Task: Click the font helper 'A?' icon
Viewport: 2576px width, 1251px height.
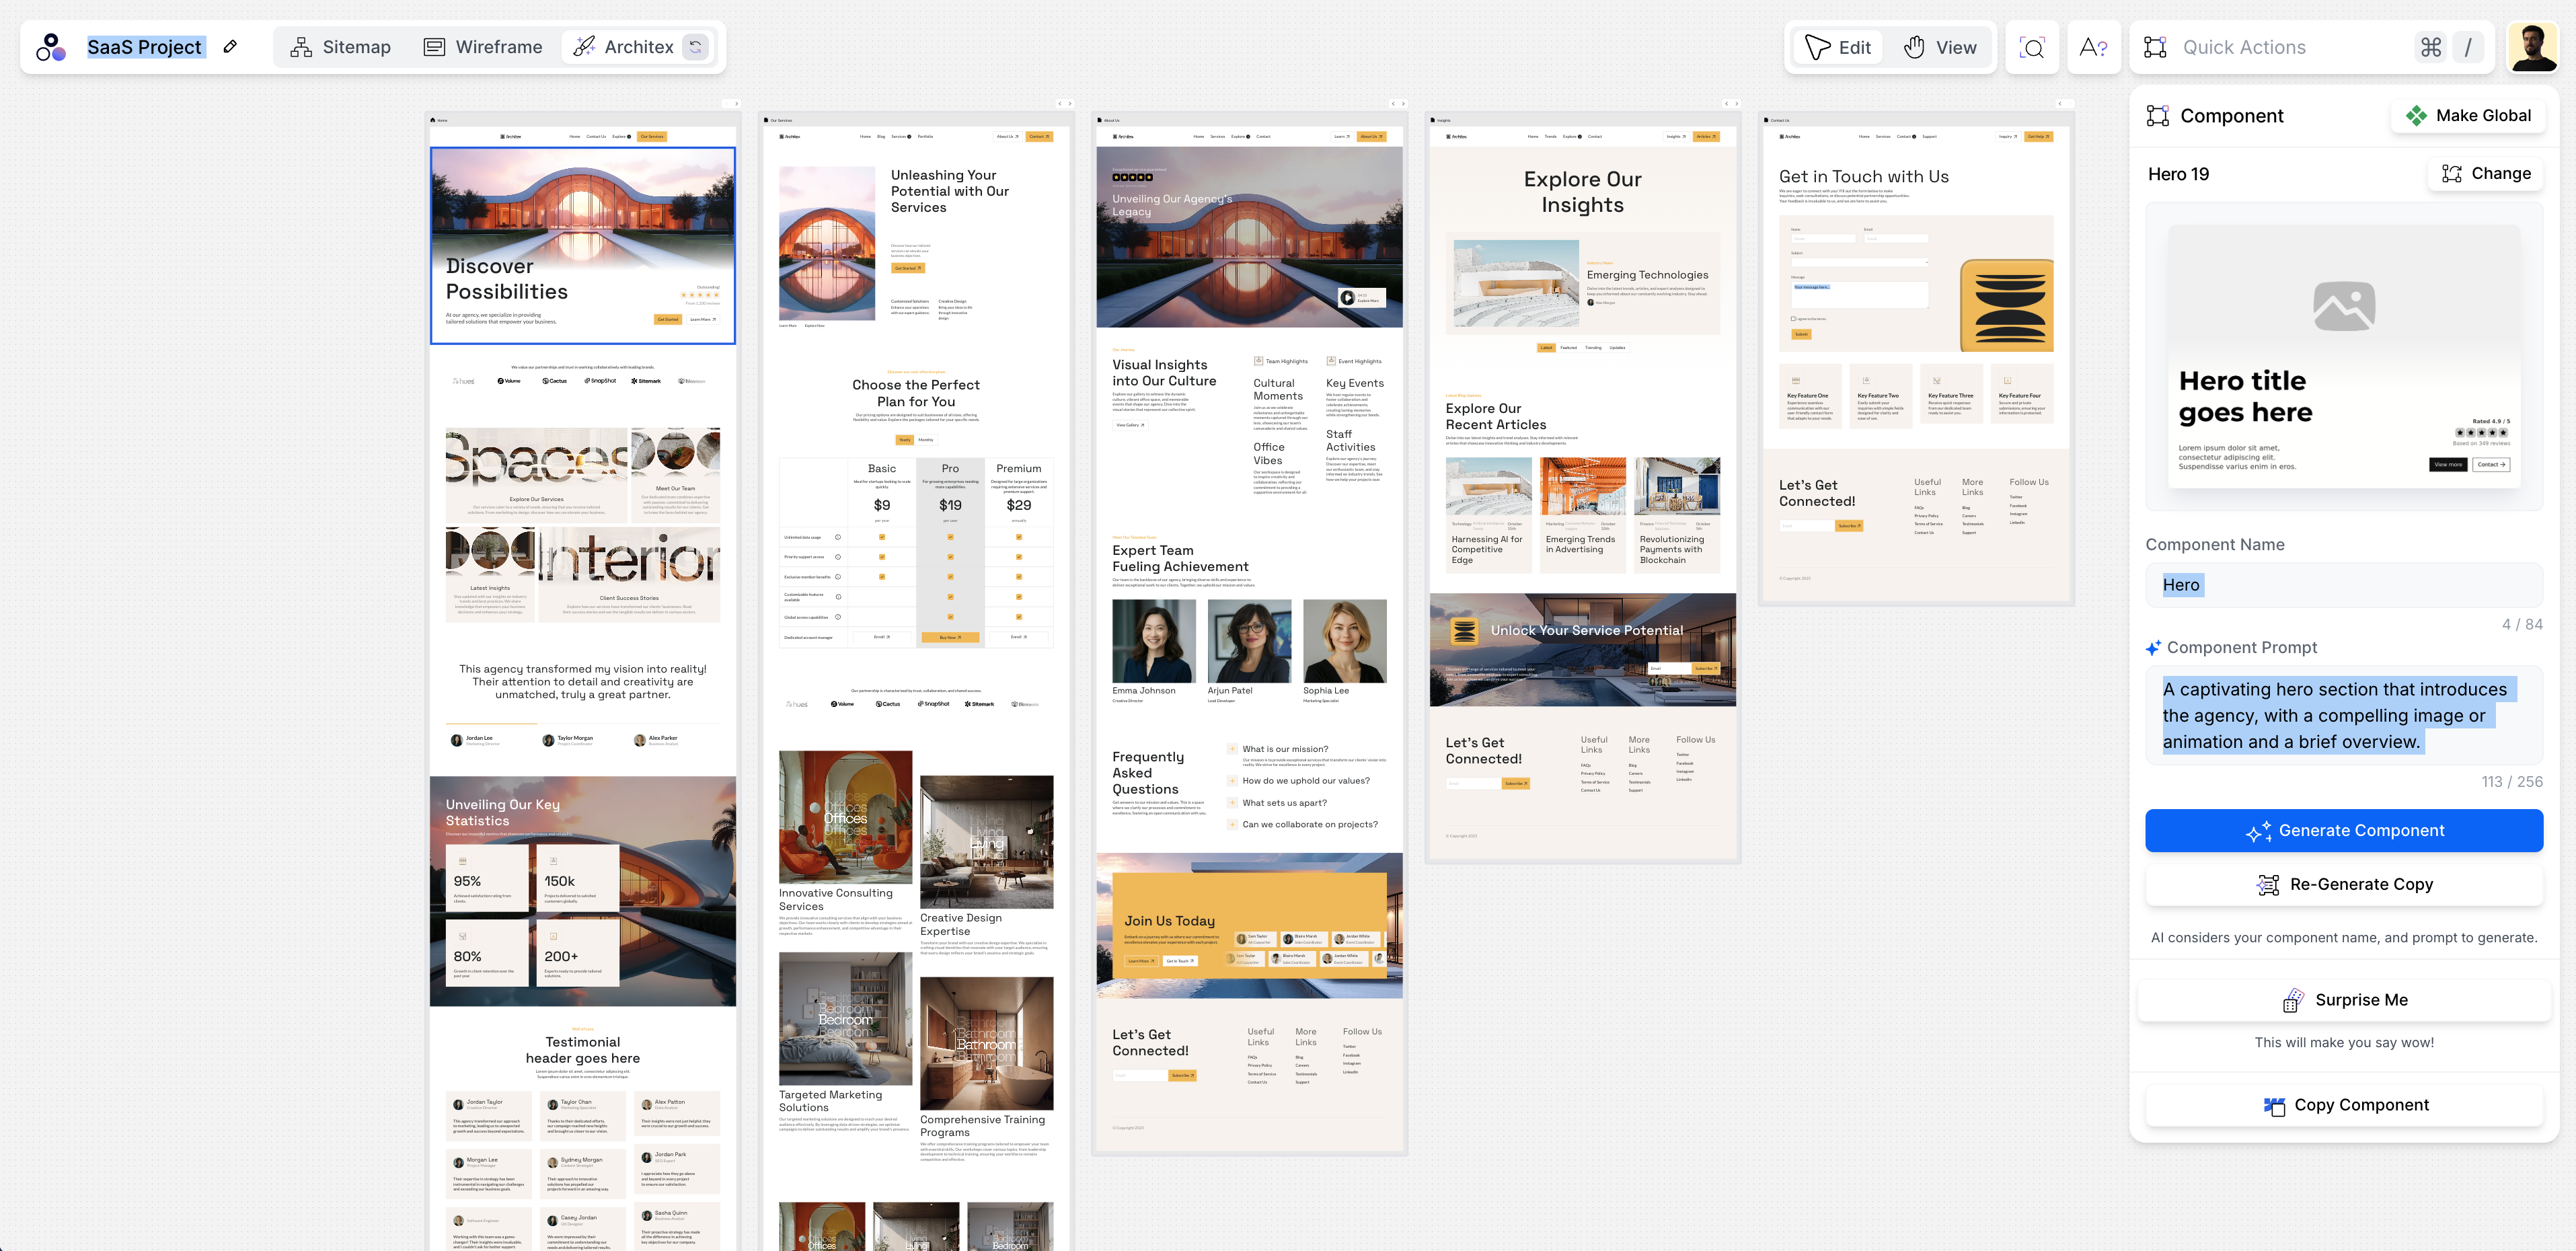Action: coord(2092,47)
